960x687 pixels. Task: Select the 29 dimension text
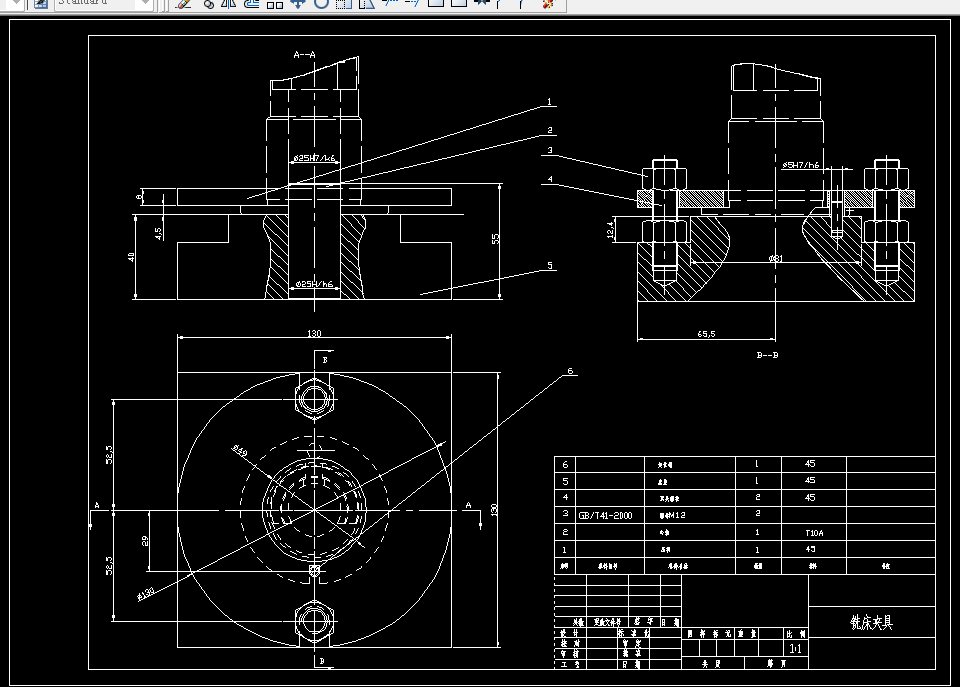145,541
